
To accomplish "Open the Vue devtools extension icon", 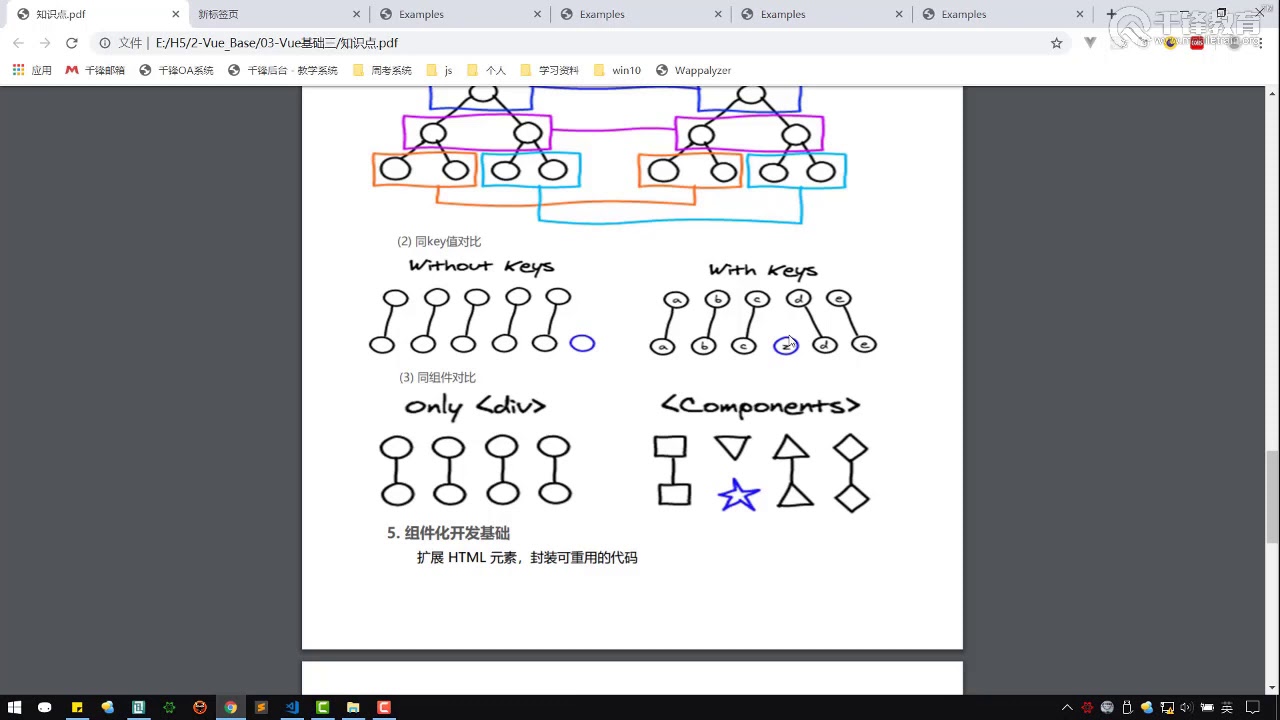I will tap(1090, 43).
